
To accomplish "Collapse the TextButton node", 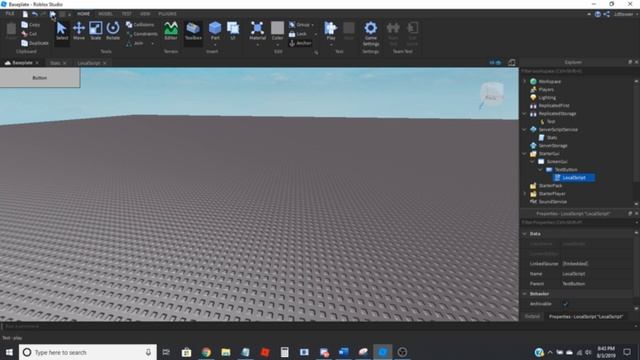I will 540,169.
